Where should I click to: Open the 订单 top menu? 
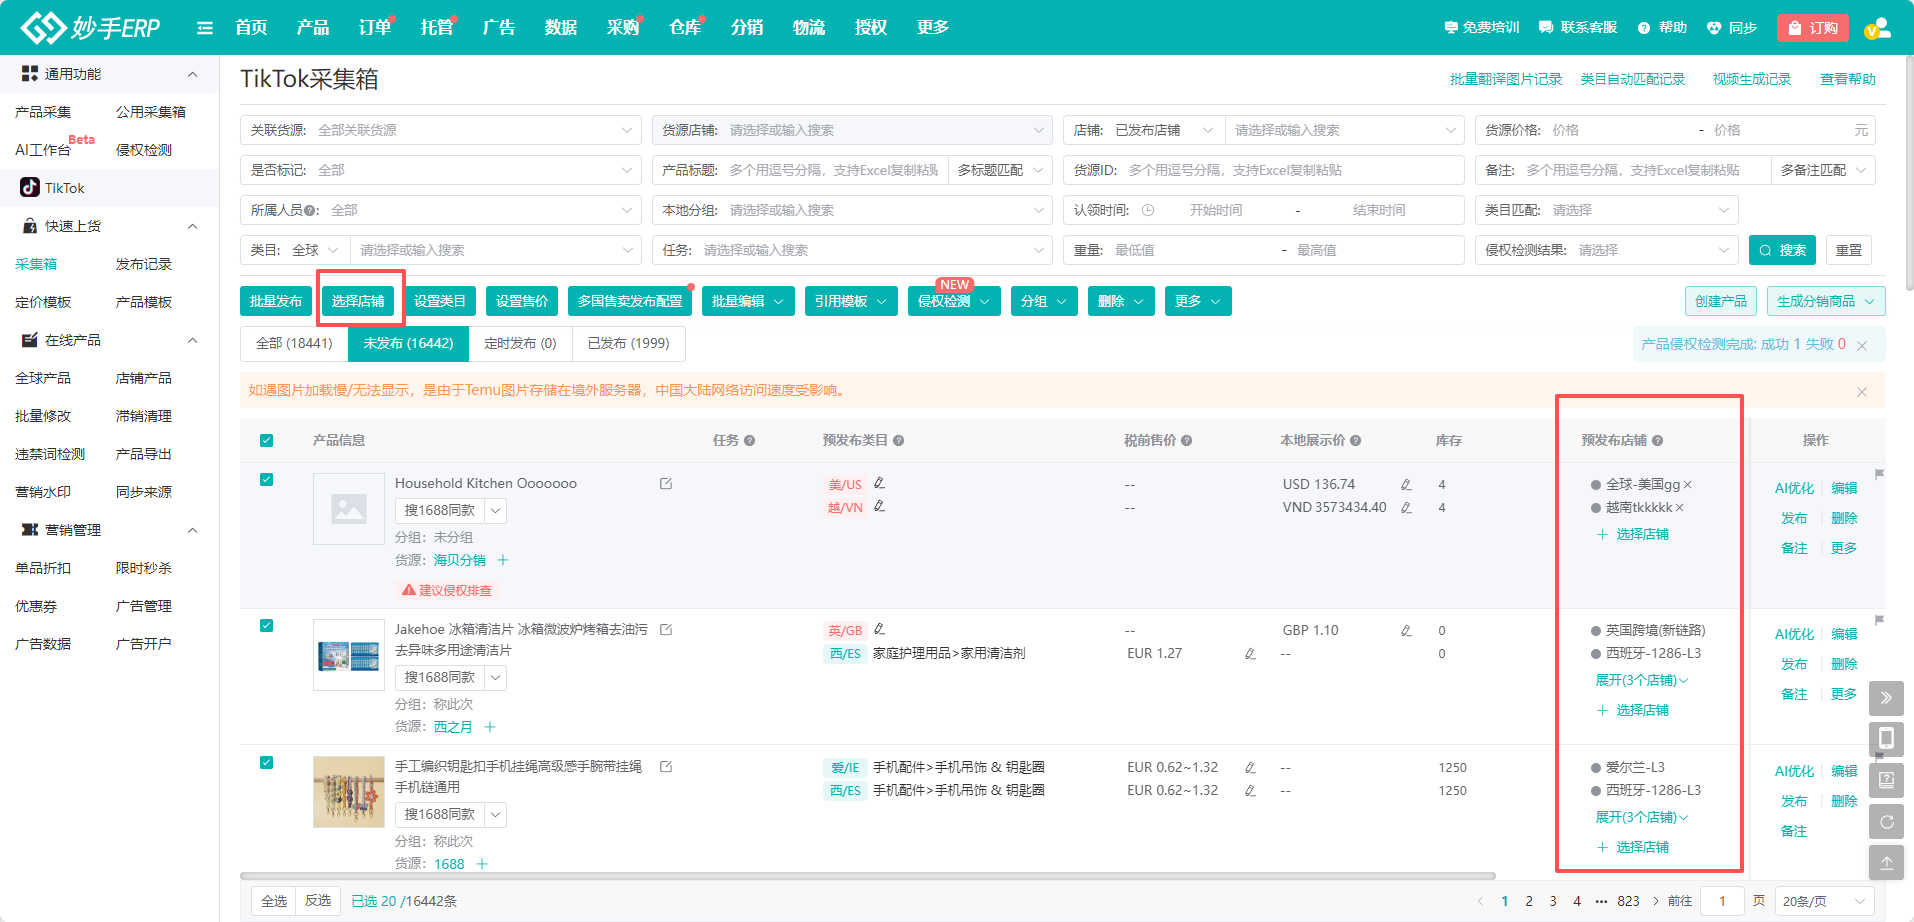click(374, 28)
